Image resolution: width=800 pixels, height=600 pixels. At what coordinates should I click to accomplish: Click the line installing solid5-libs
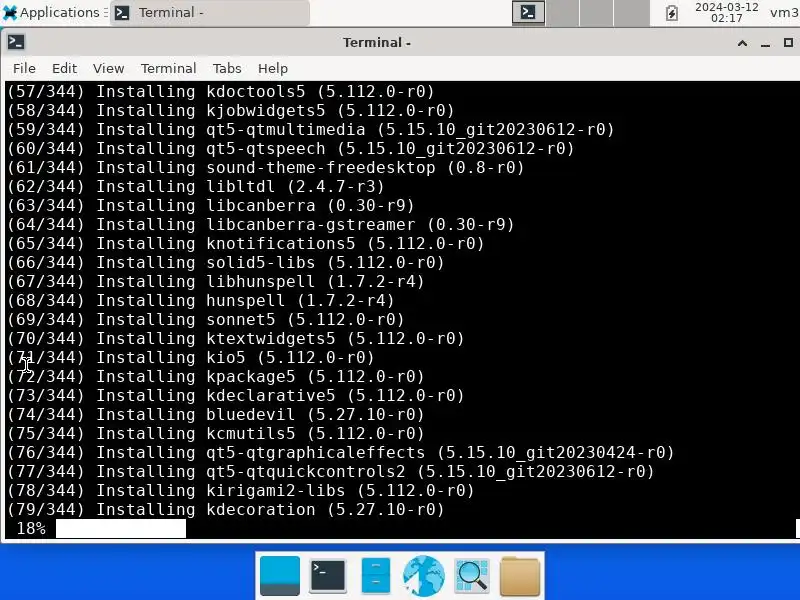[226, 262]
